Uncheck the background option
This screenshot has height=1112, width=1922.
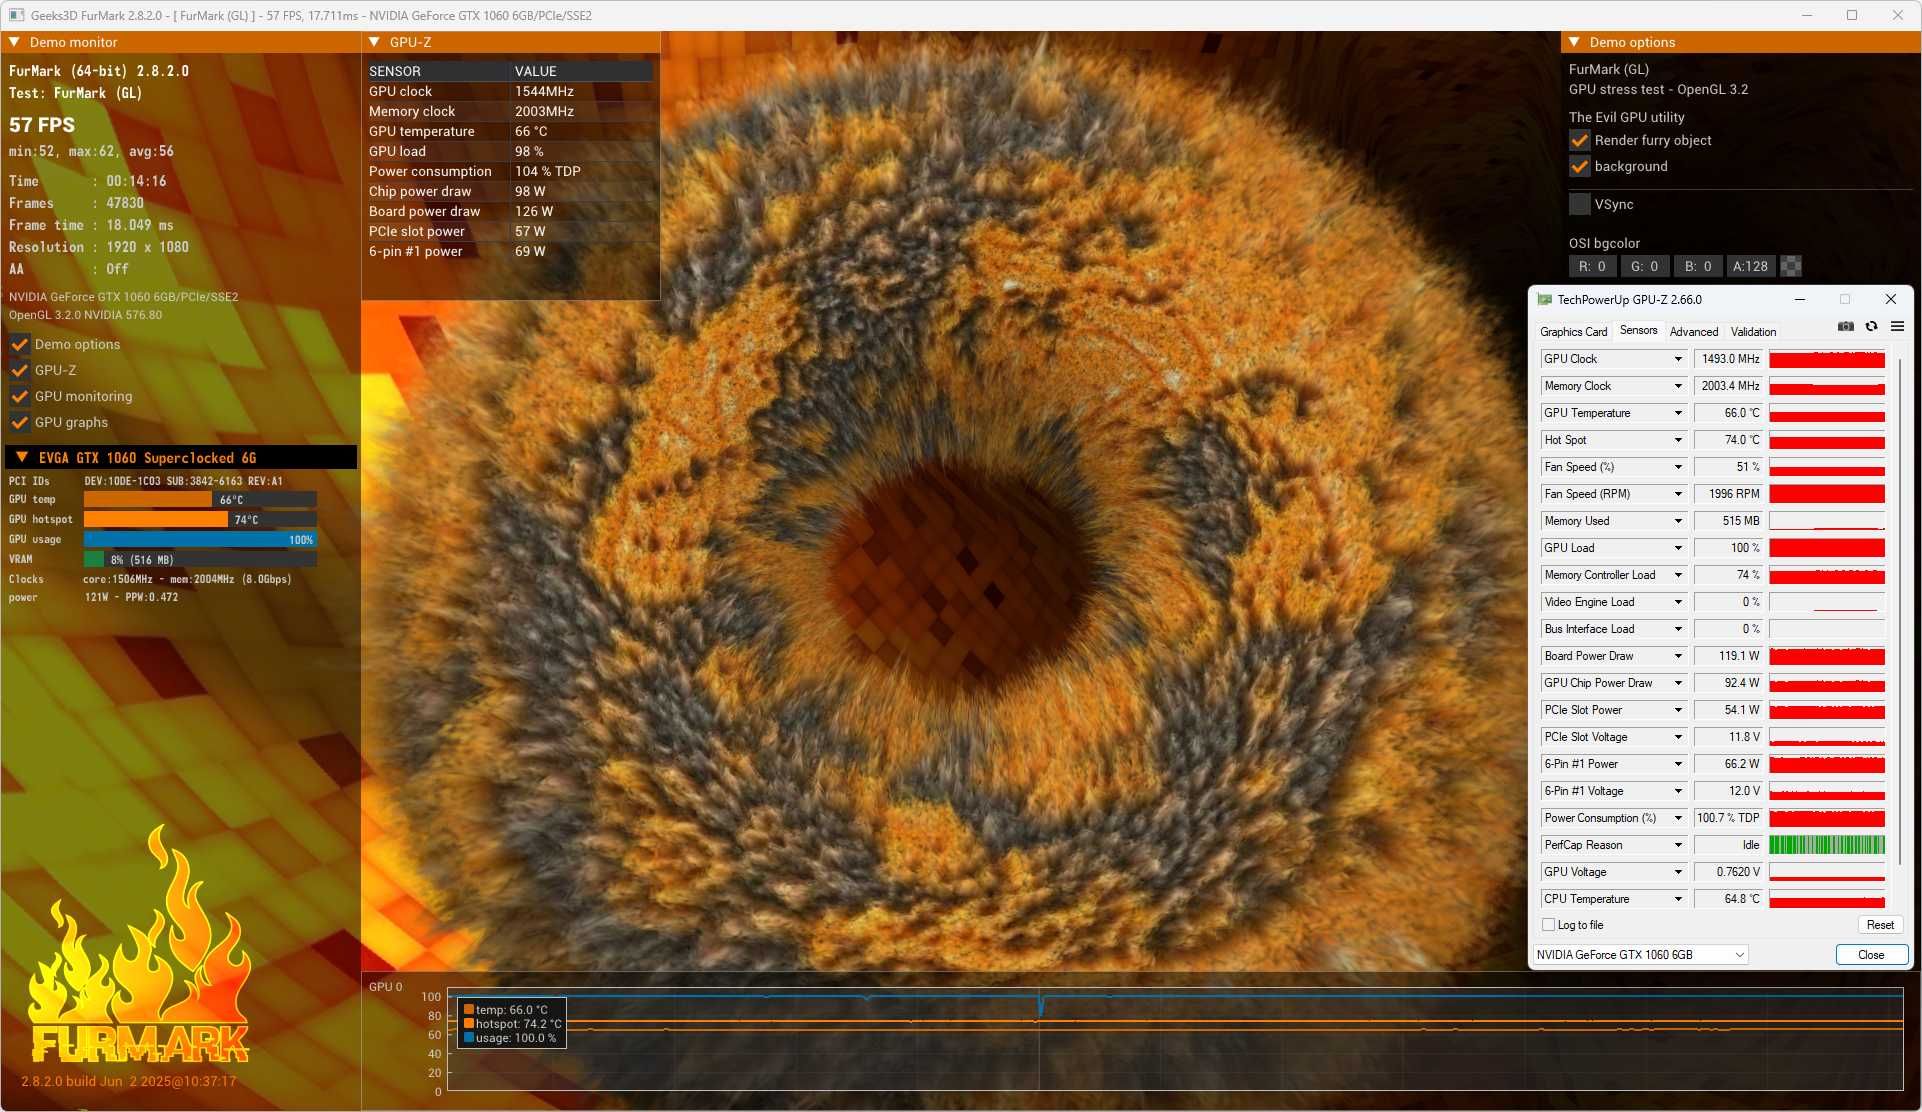1579,166
